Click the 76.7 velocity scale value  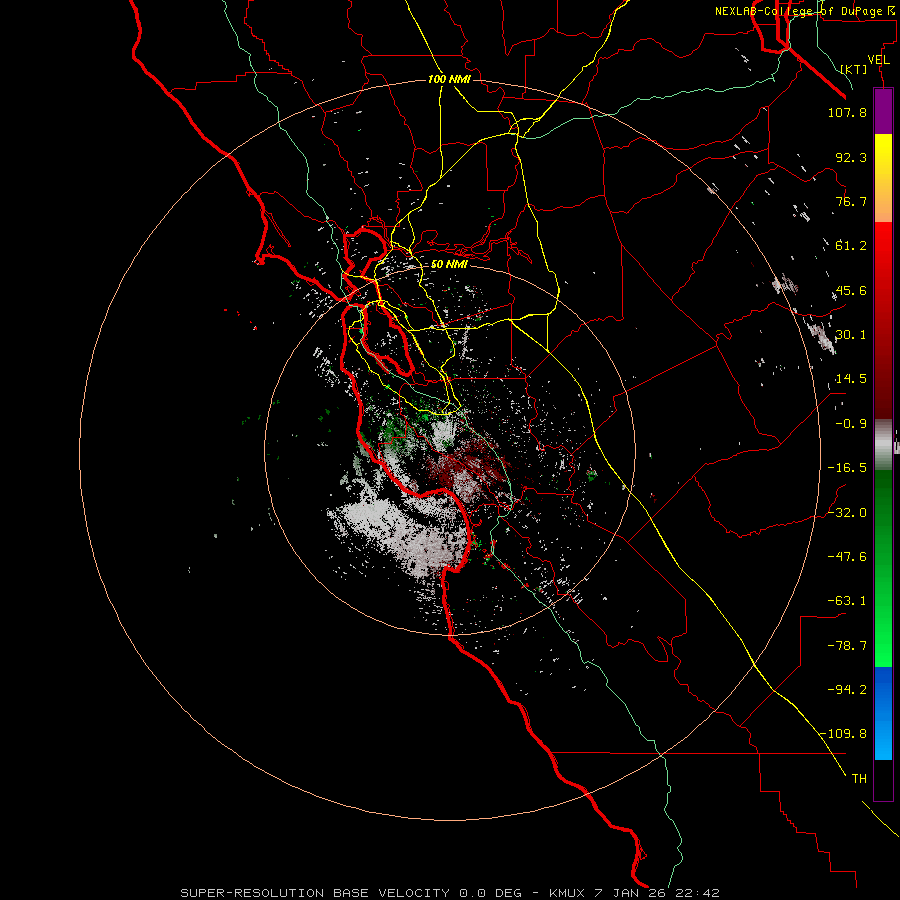(851, 201)
